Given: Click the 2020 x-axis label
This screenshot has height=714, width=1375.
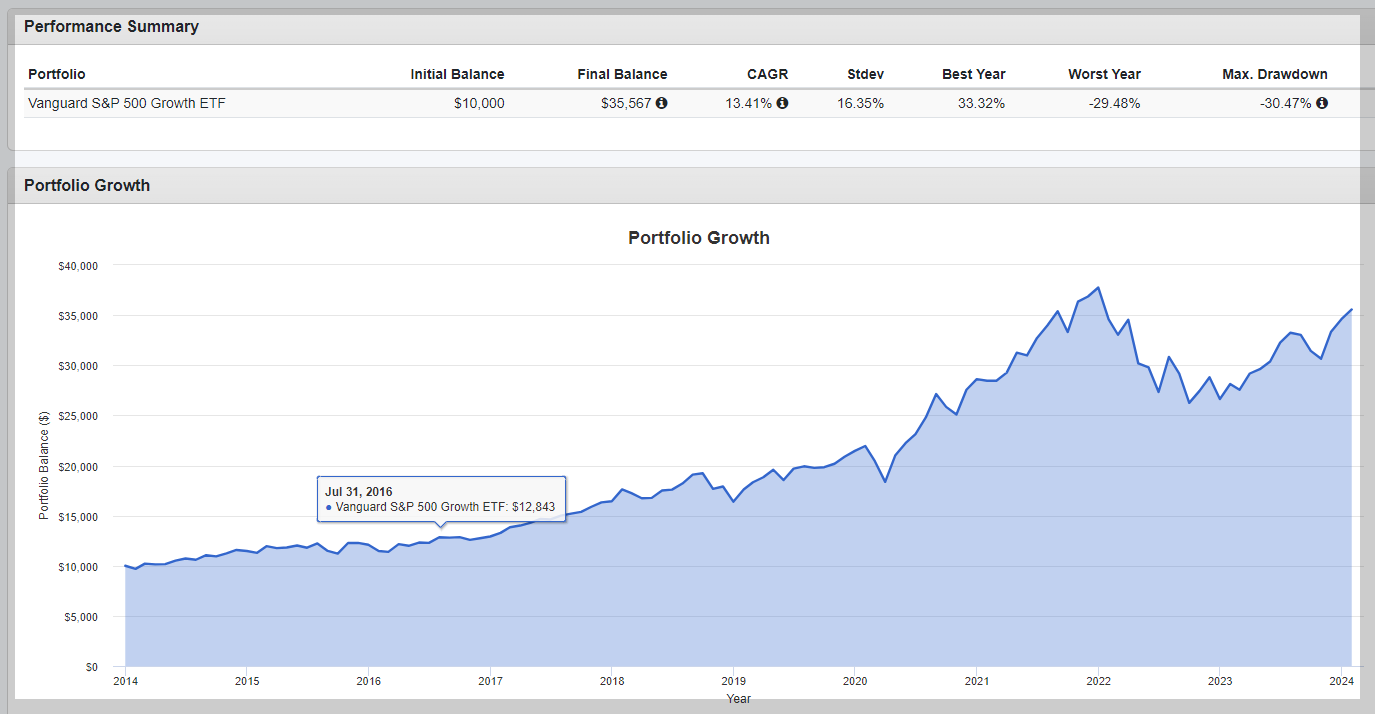Looking at the screenshot, I should [x=855, y=682].
